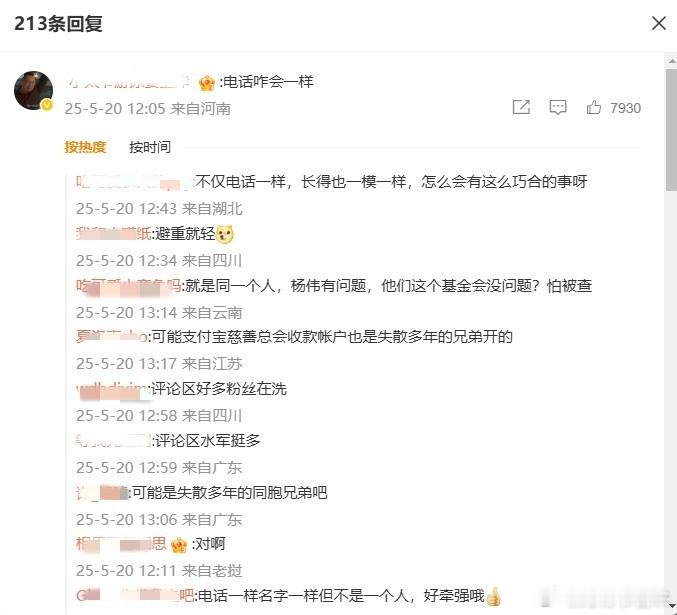This screenshot has width=677, height=615.
Task: Open username of the 避重就轻 reply author
Action: 113,234
